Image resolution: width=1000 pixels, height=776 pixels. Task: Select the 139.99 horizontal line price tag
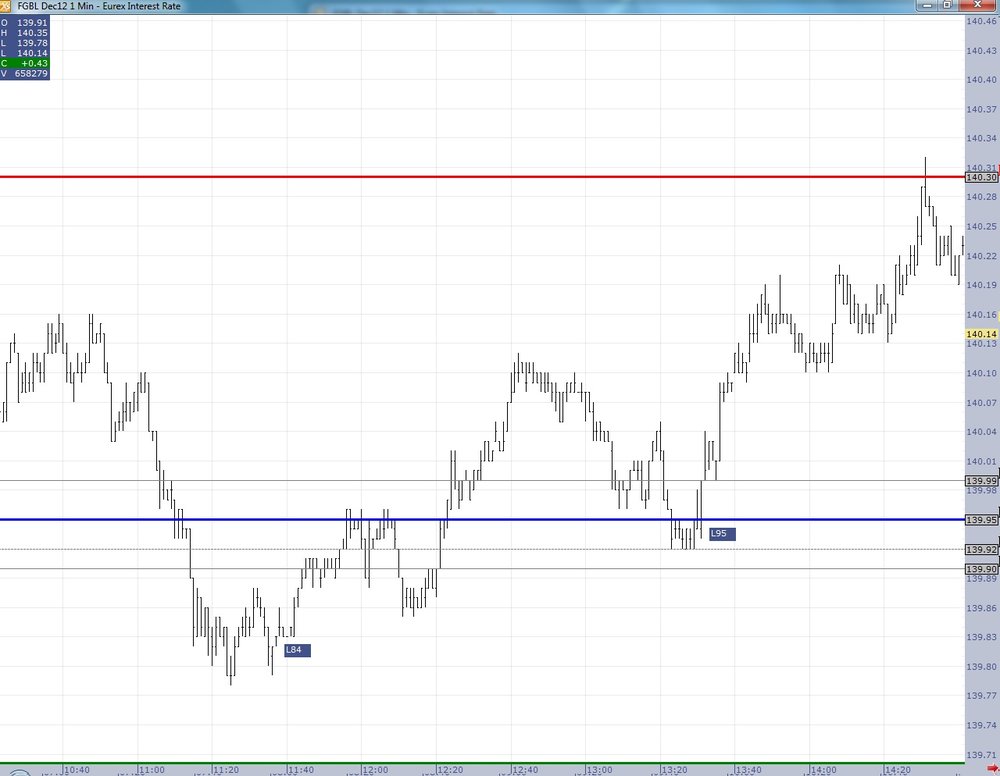981,481
